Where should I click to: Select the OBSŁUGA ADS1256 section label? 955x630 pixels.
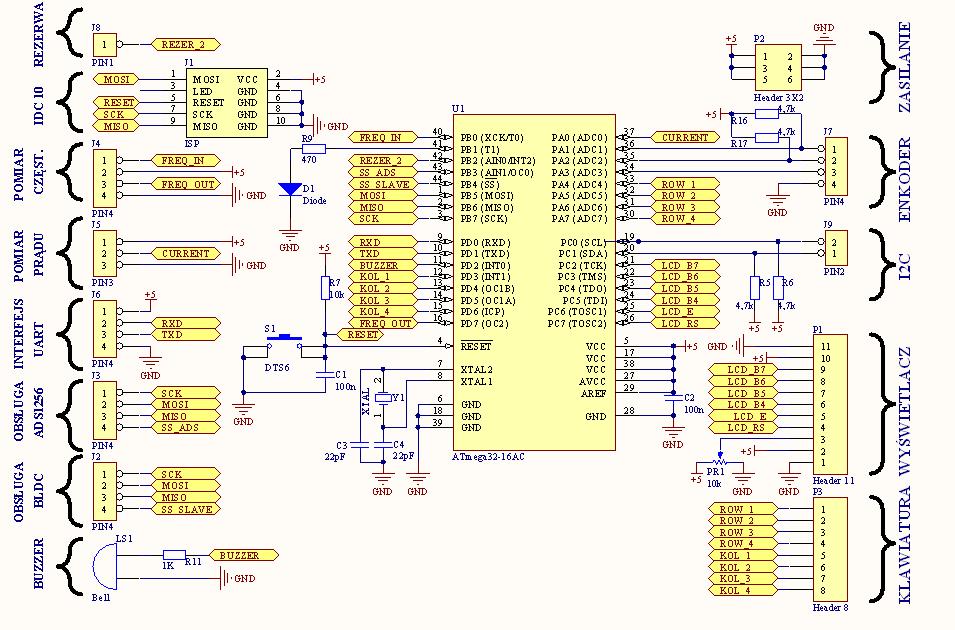(x=28, y=411)
